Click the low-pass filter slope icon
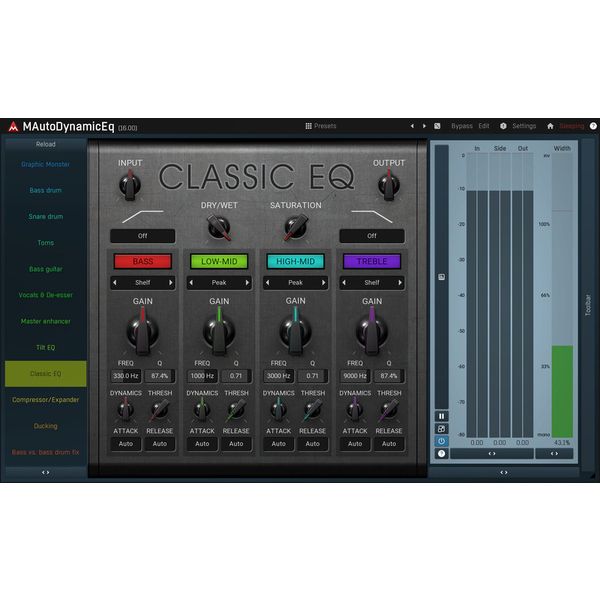This screenshot has width=600, height=600. tap(372, 216)
